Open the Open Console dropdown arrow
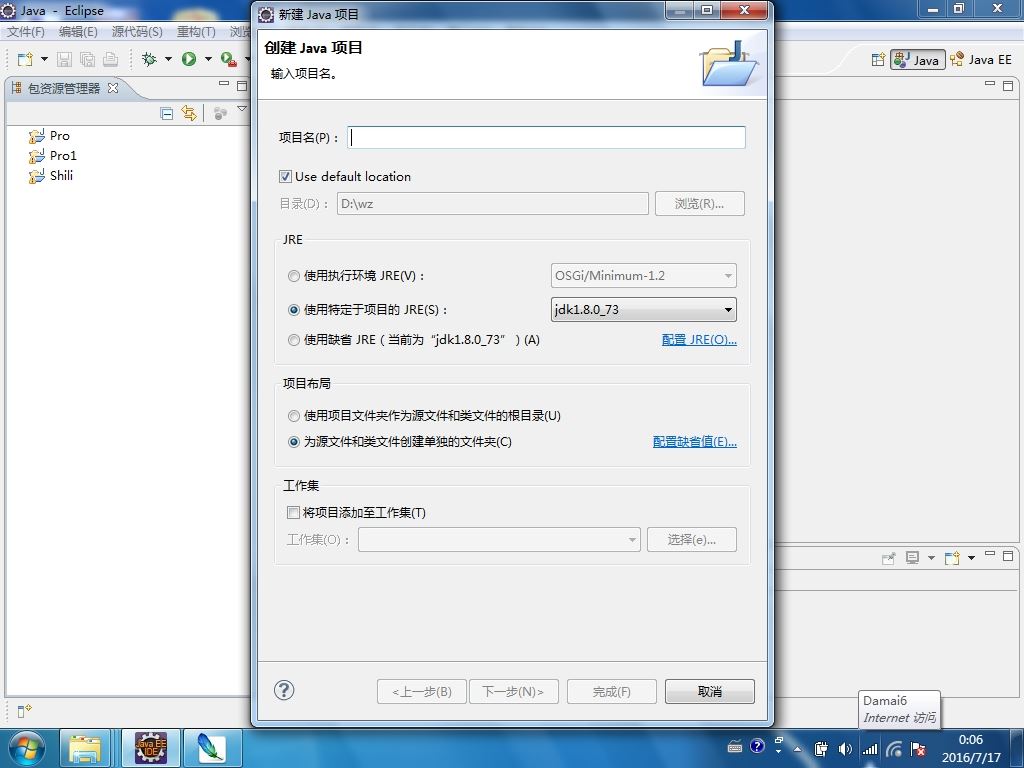This screenshot has width=1024, height=768. point(971,558)
